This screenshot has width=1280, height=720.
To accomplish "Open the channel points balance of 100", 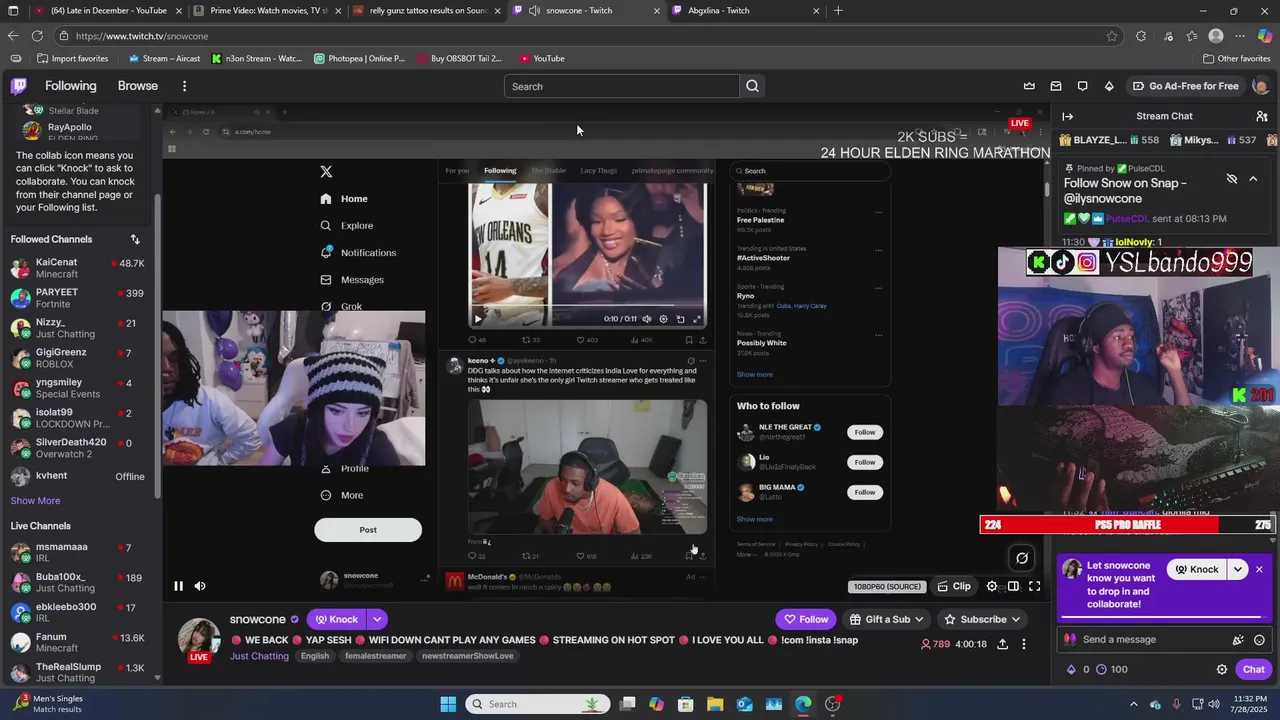I will coord(1112,669).
